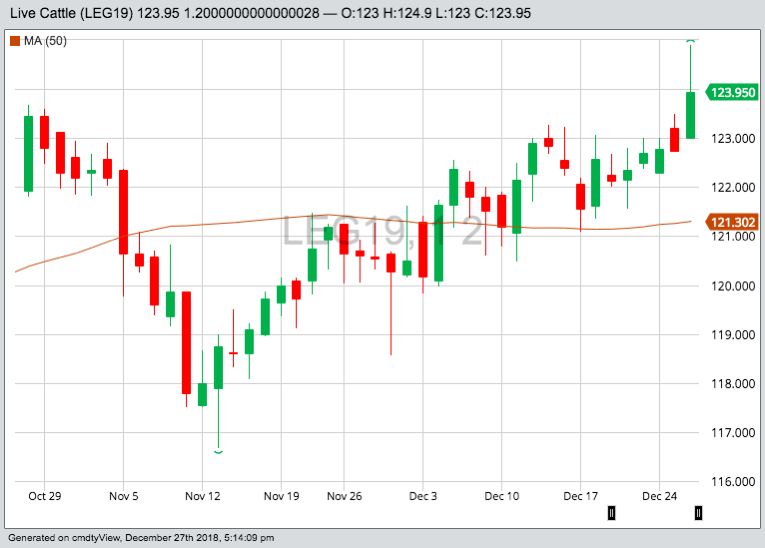
Task: Click the 120.000 price axis label
Action: coord(732,286)
